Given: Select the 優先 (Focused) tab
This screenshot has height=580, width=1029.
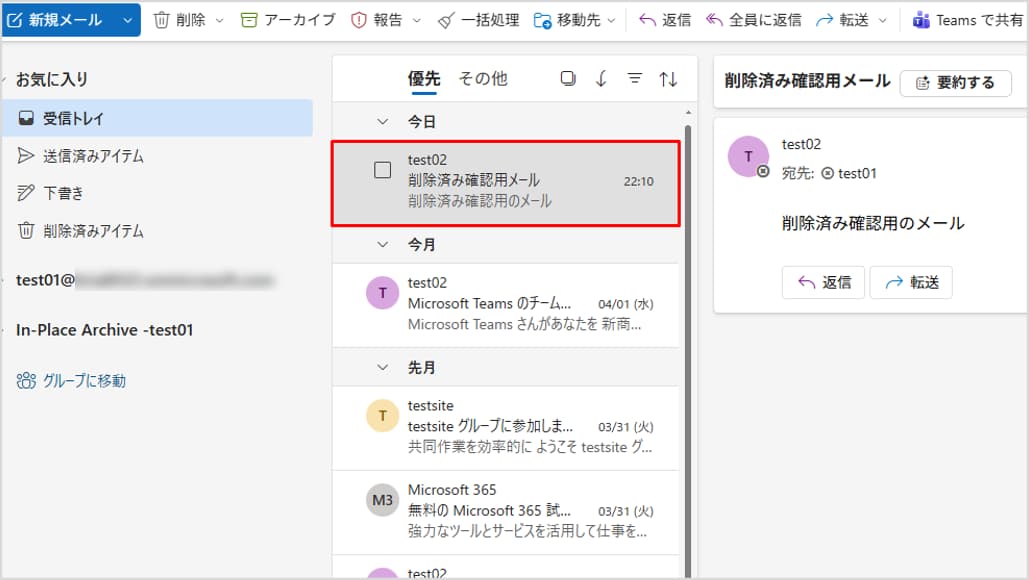Looking at the screenshot, I should click(x=423, y=79).
